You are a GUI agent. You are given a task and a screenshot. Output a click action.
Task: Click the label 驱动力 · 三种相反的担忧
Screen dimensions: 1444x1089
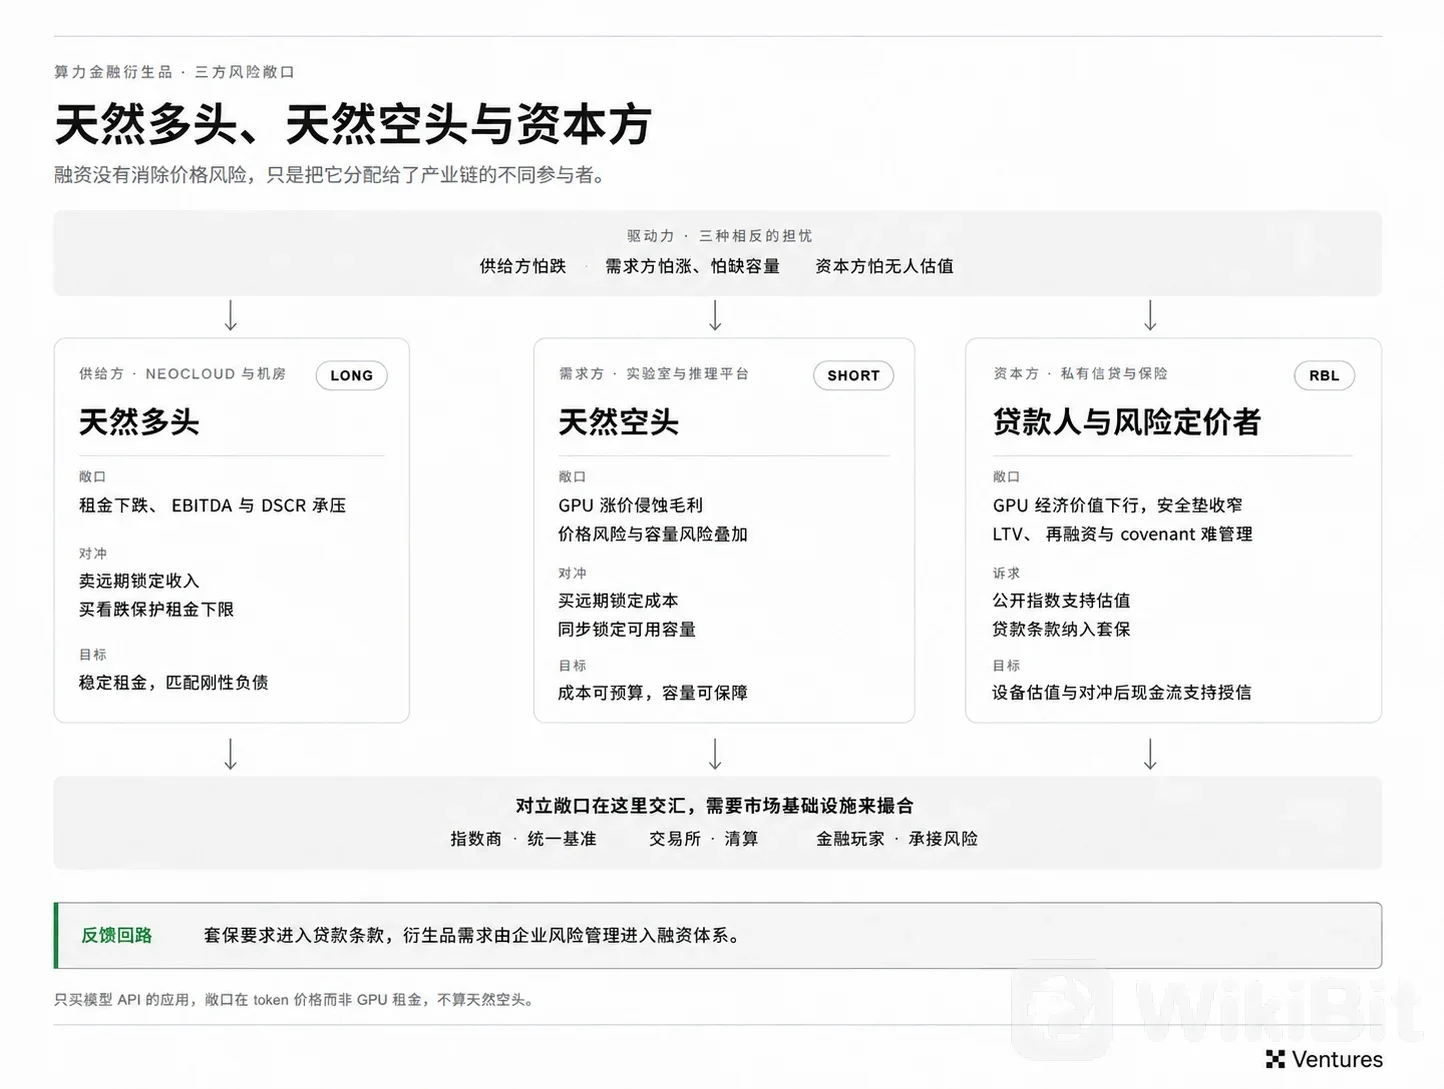719,236
